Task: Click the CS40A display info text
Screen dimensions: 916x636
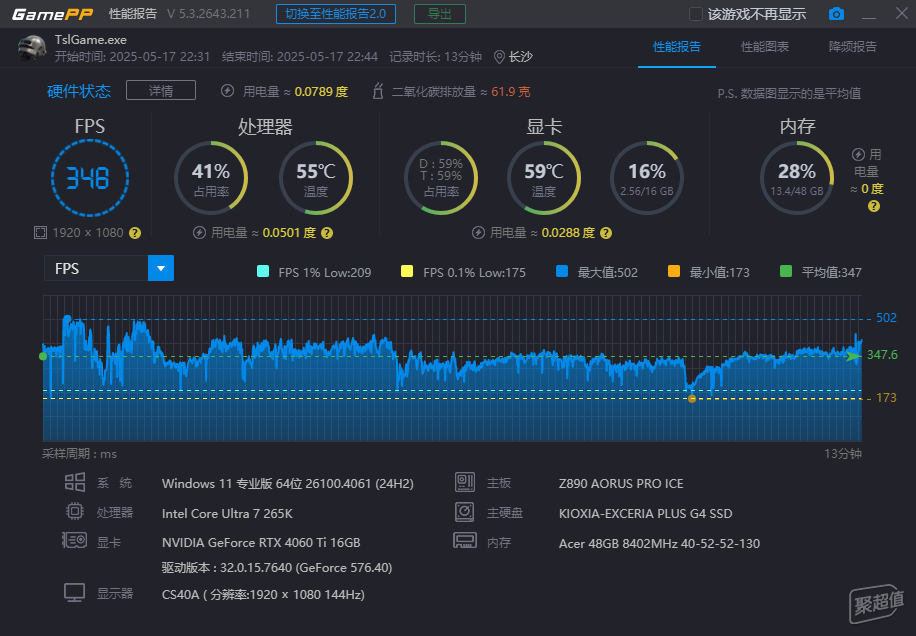Action: click(x=263, y=595)
